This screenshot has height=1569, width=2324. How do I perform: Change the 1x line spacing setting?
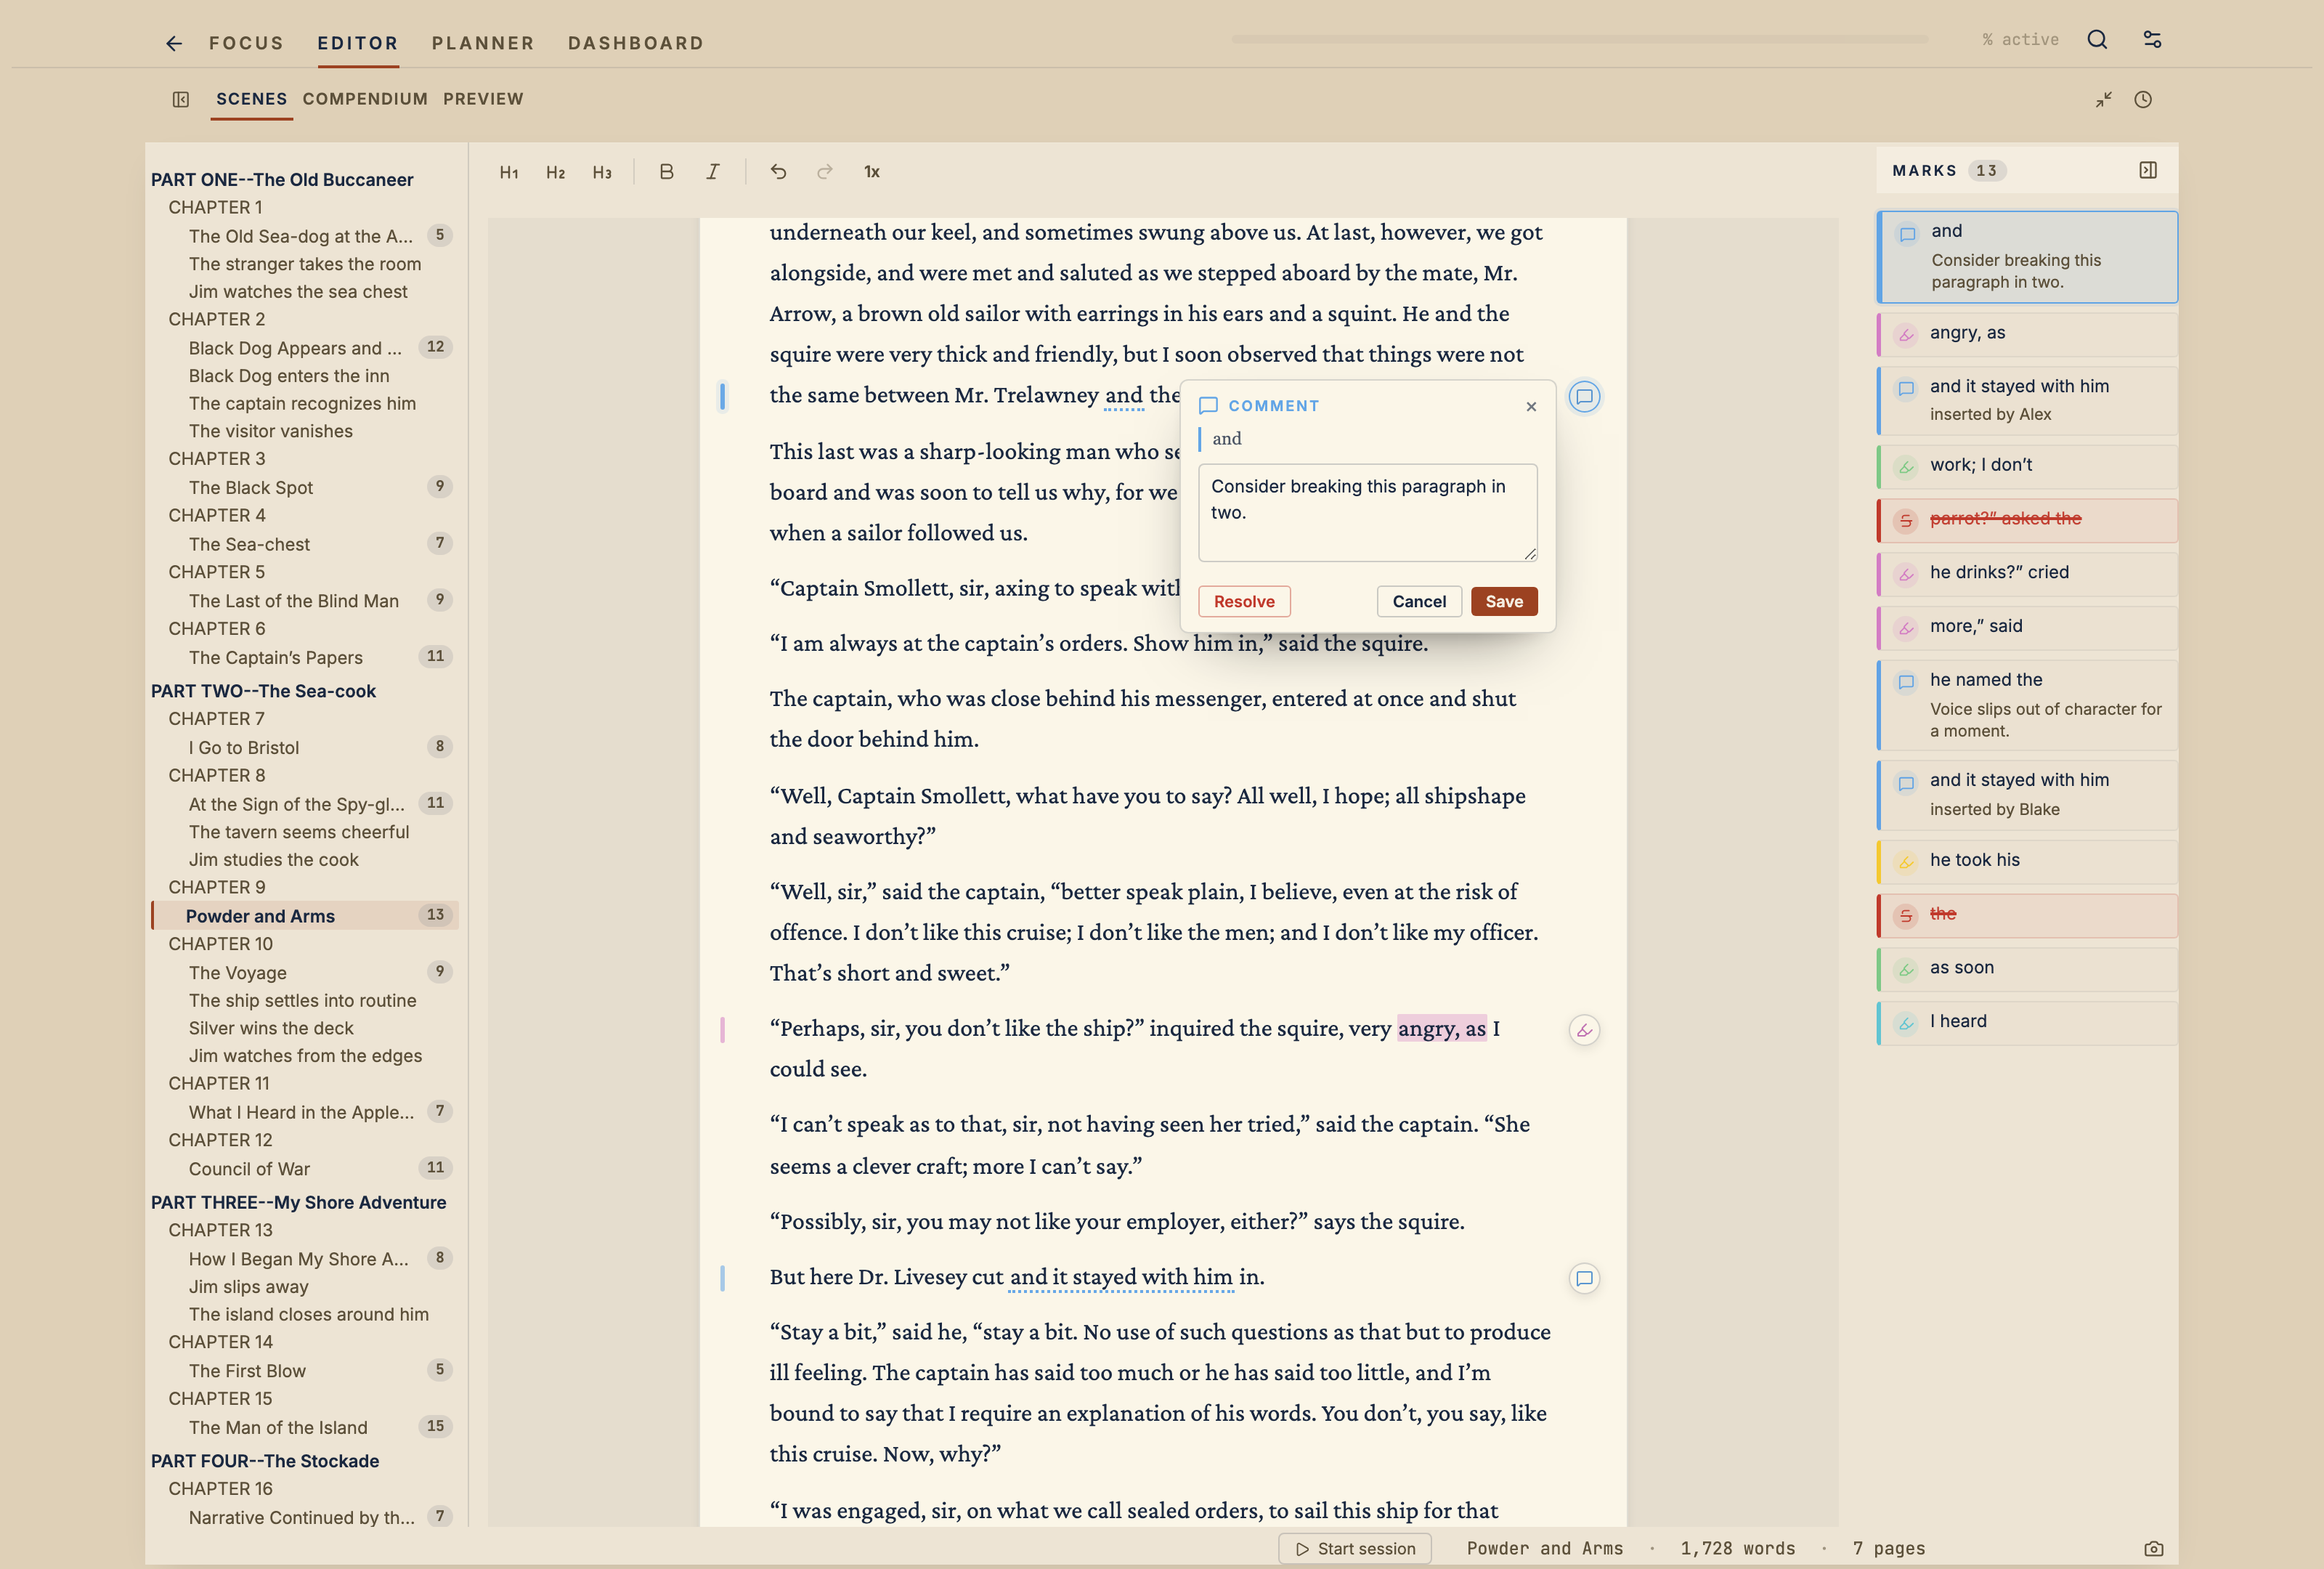[x=872, y=172]
